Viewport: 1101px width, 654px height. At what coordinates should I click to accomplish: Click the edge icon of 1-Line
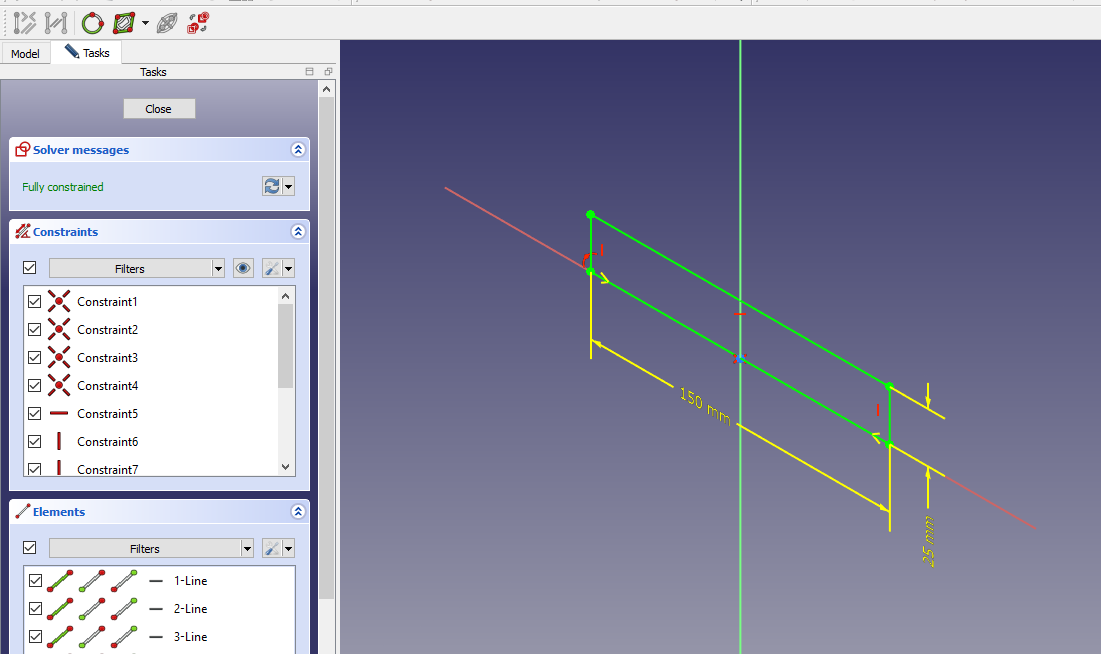(x=60, y=581)
